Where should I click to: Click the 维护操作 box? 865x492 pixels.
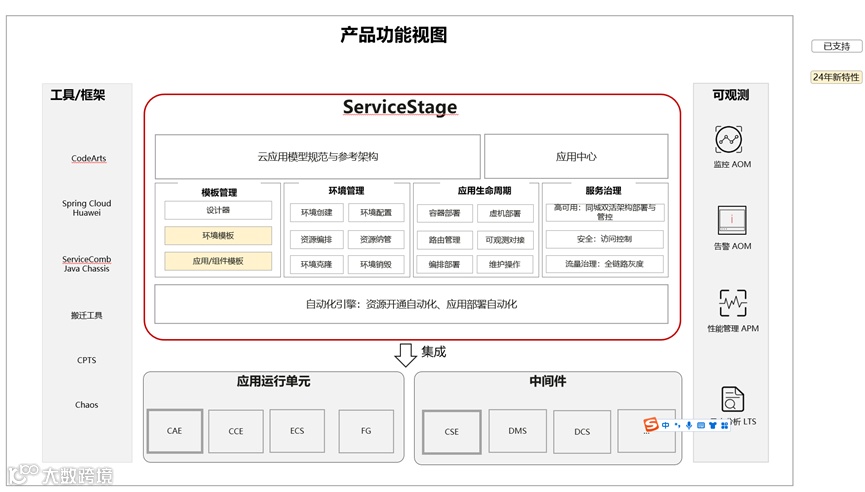pyautogui.click(x=505, y=264)
